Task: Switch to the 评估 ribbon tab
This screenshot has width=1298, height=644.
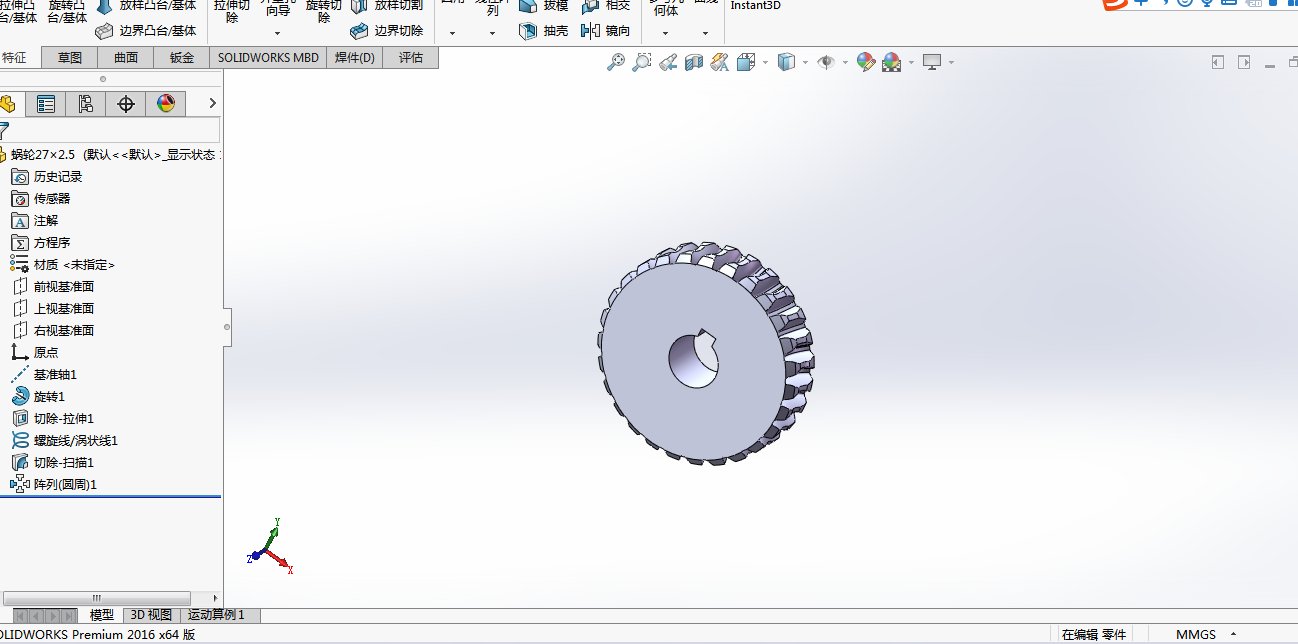Action: (411, 58)
